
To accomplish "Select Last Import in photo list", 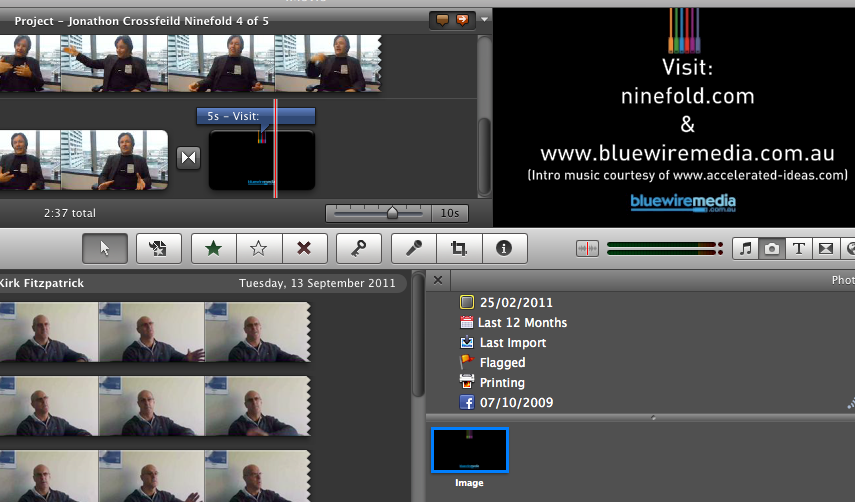I will click(503, 343).
